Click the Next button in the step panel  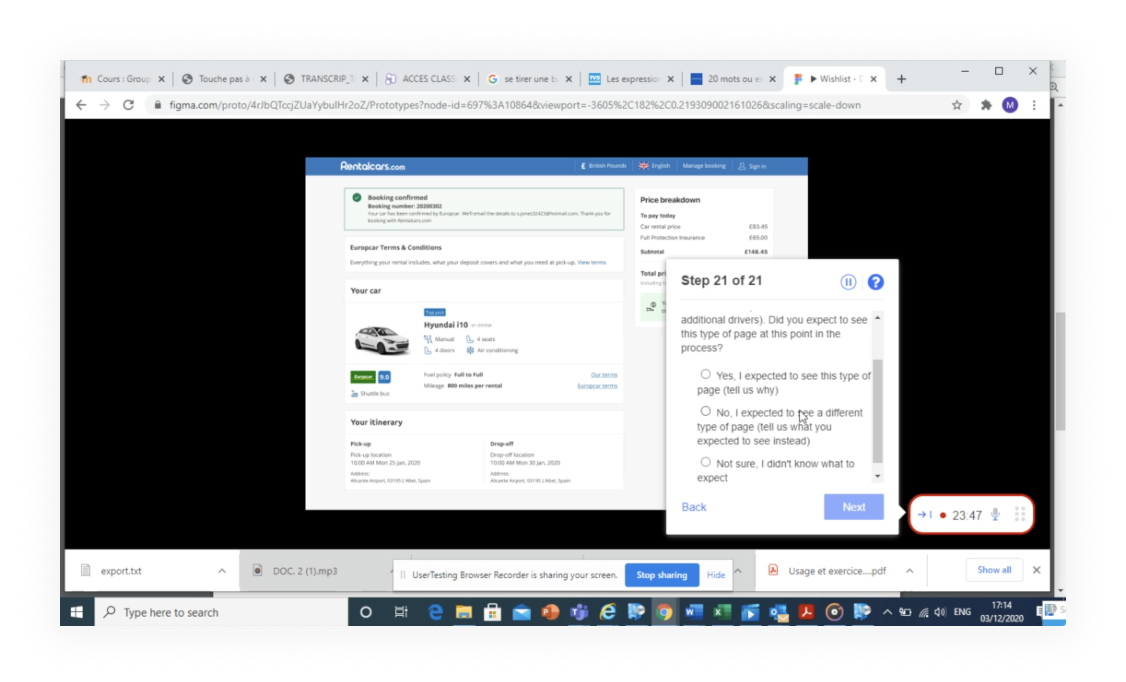coord(853,507)
